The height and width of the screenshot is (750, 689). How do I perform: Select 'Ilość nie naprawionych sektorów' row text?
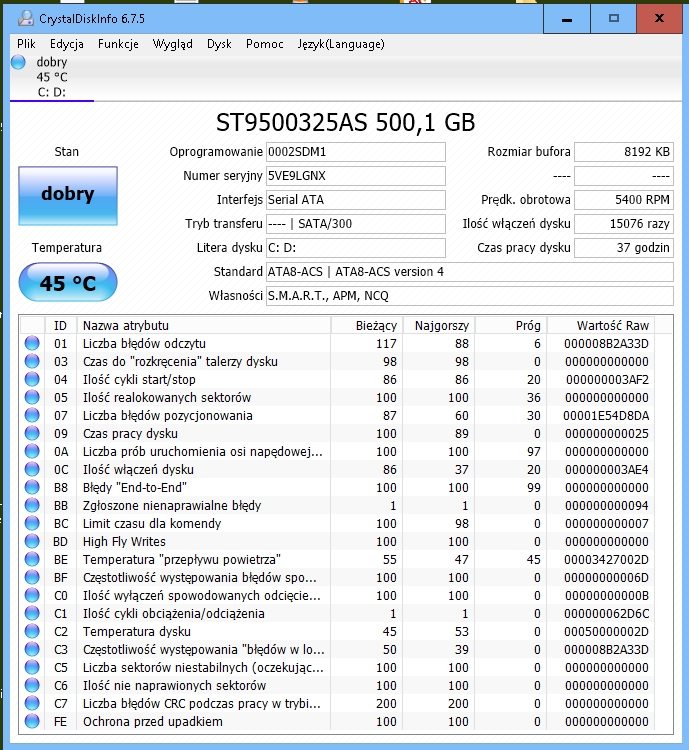point(174,685)
